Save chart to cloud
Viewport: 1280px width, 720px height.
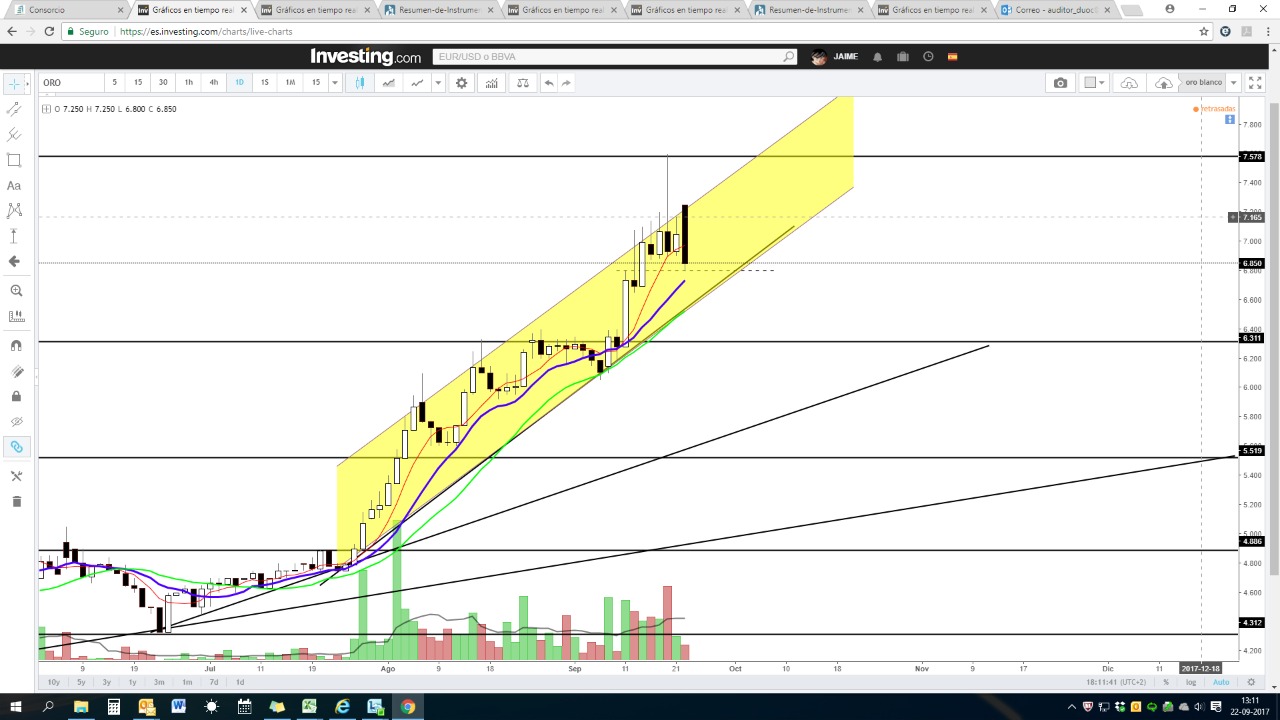1164,83
